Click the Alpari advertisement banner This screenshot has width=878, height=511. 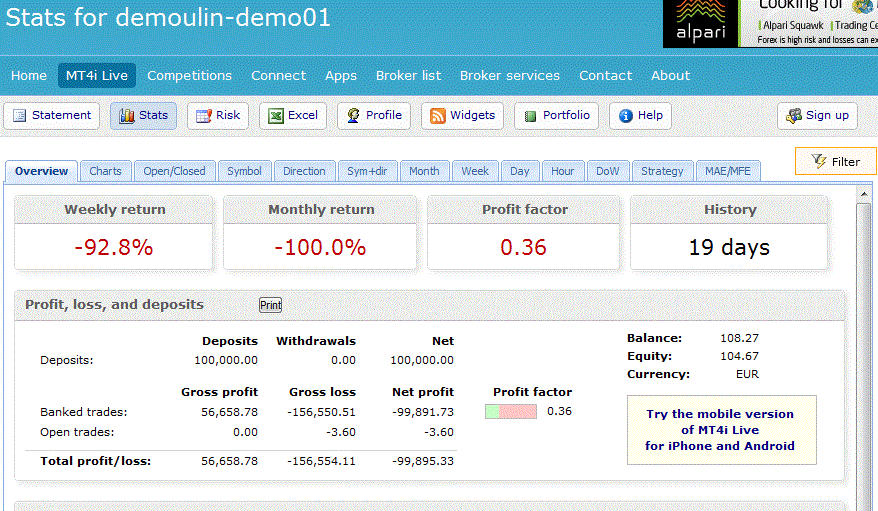pyautogui.click(x=770, y=24)
